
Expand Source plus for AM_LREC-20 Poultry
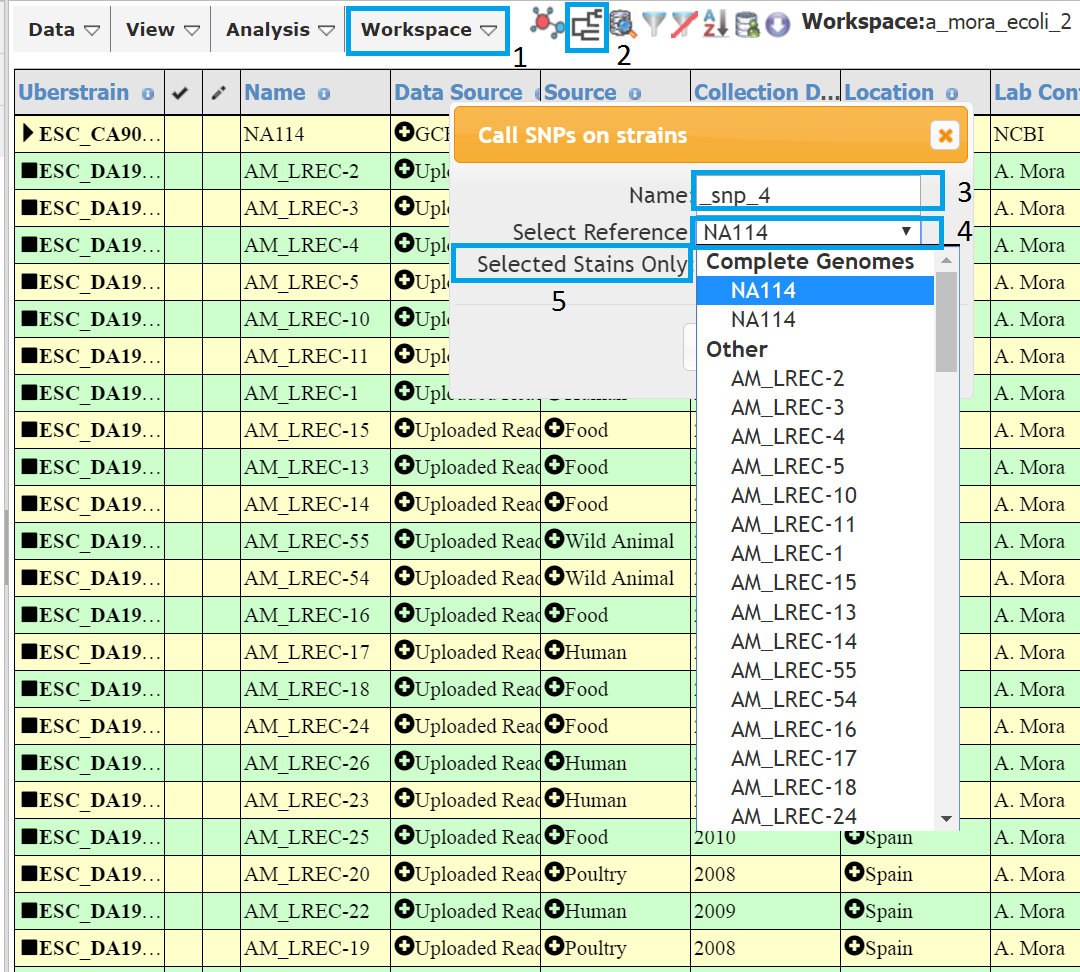click(x=554, y=872)
